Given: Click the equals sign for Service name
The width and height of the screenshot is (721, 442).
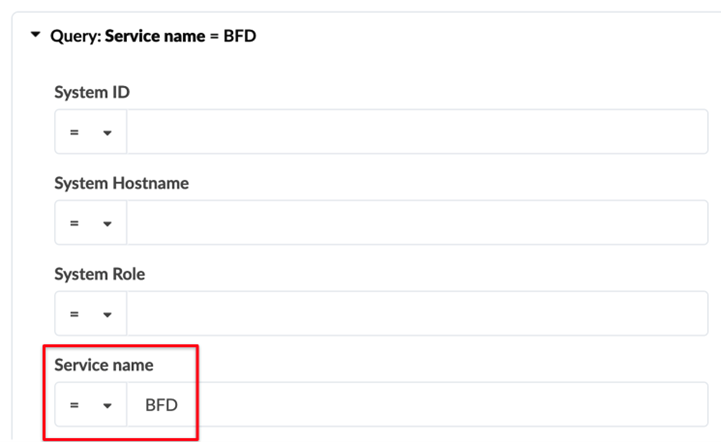Looking at the screenshot, I should [74, 406].
